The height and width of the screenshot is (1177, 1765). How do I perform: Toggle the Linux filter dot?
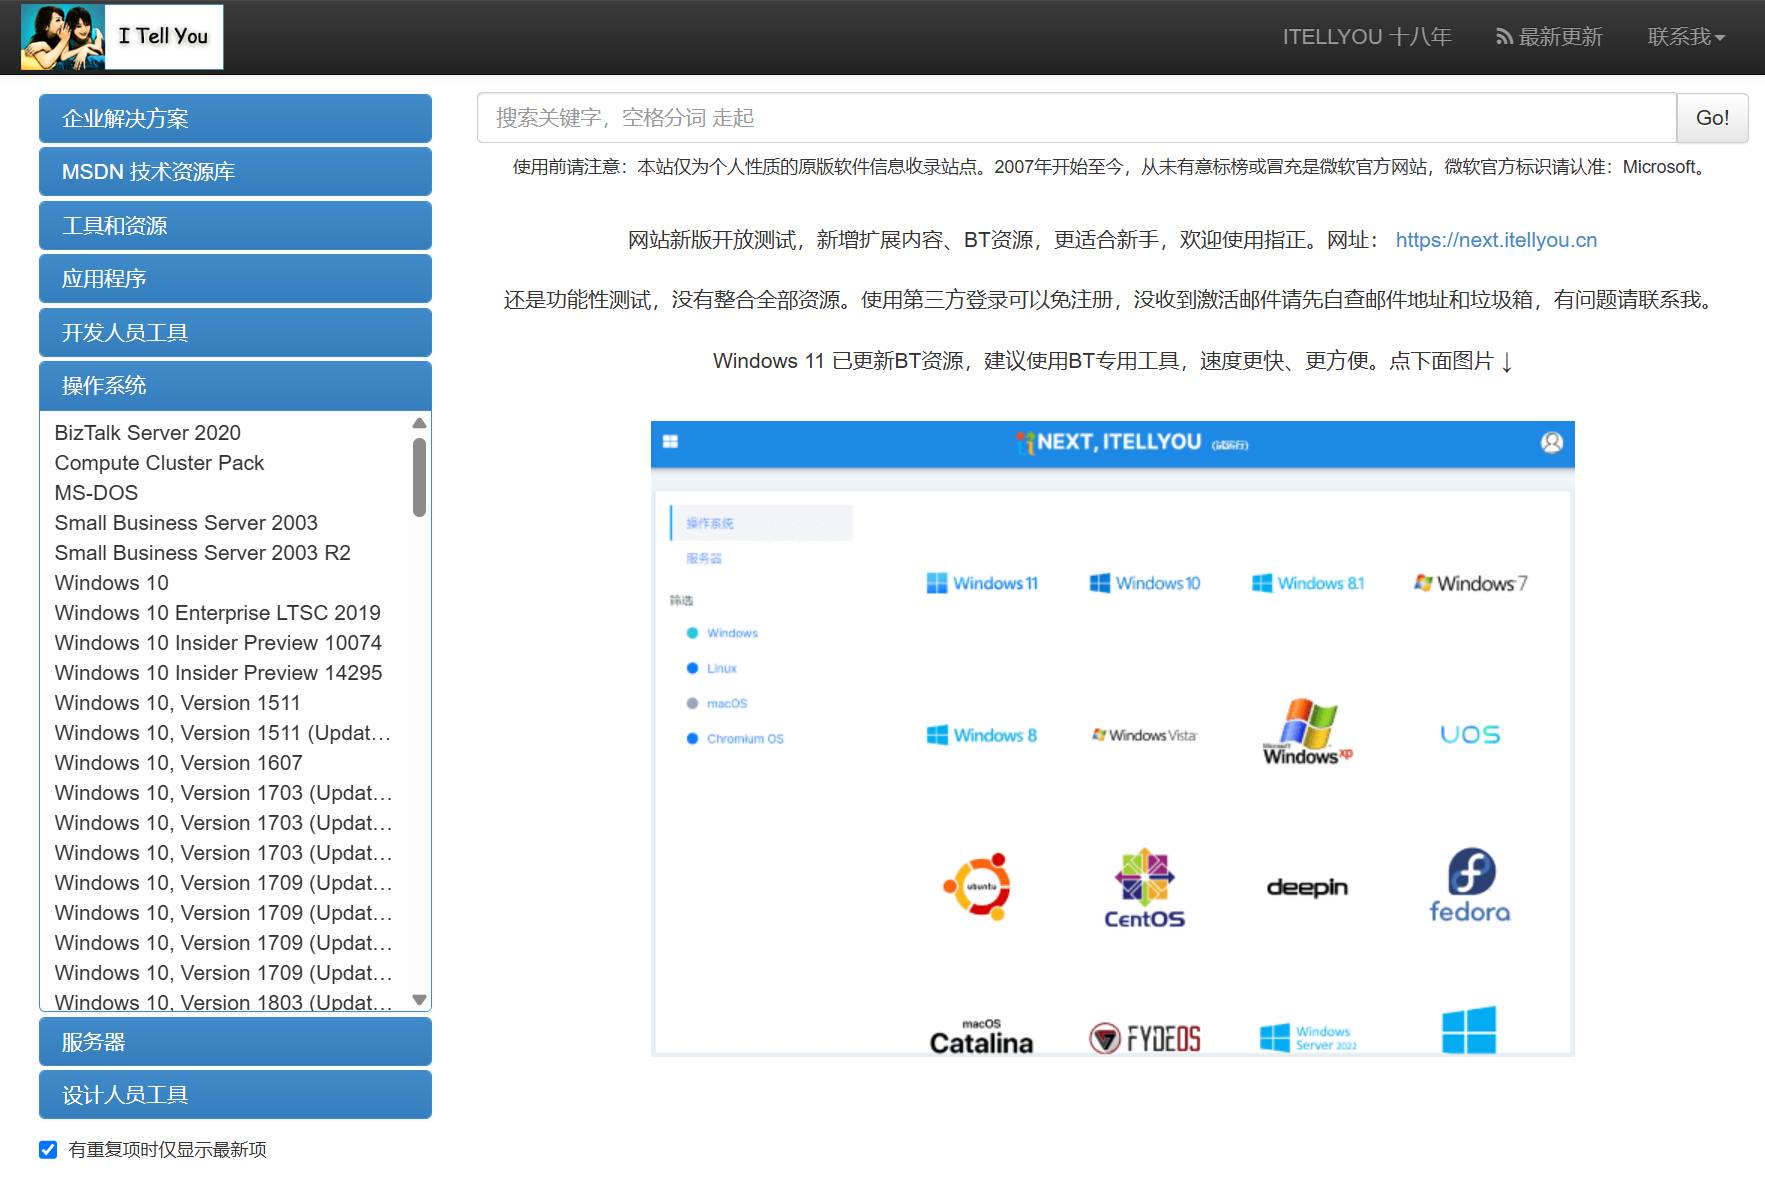point(692,668)
